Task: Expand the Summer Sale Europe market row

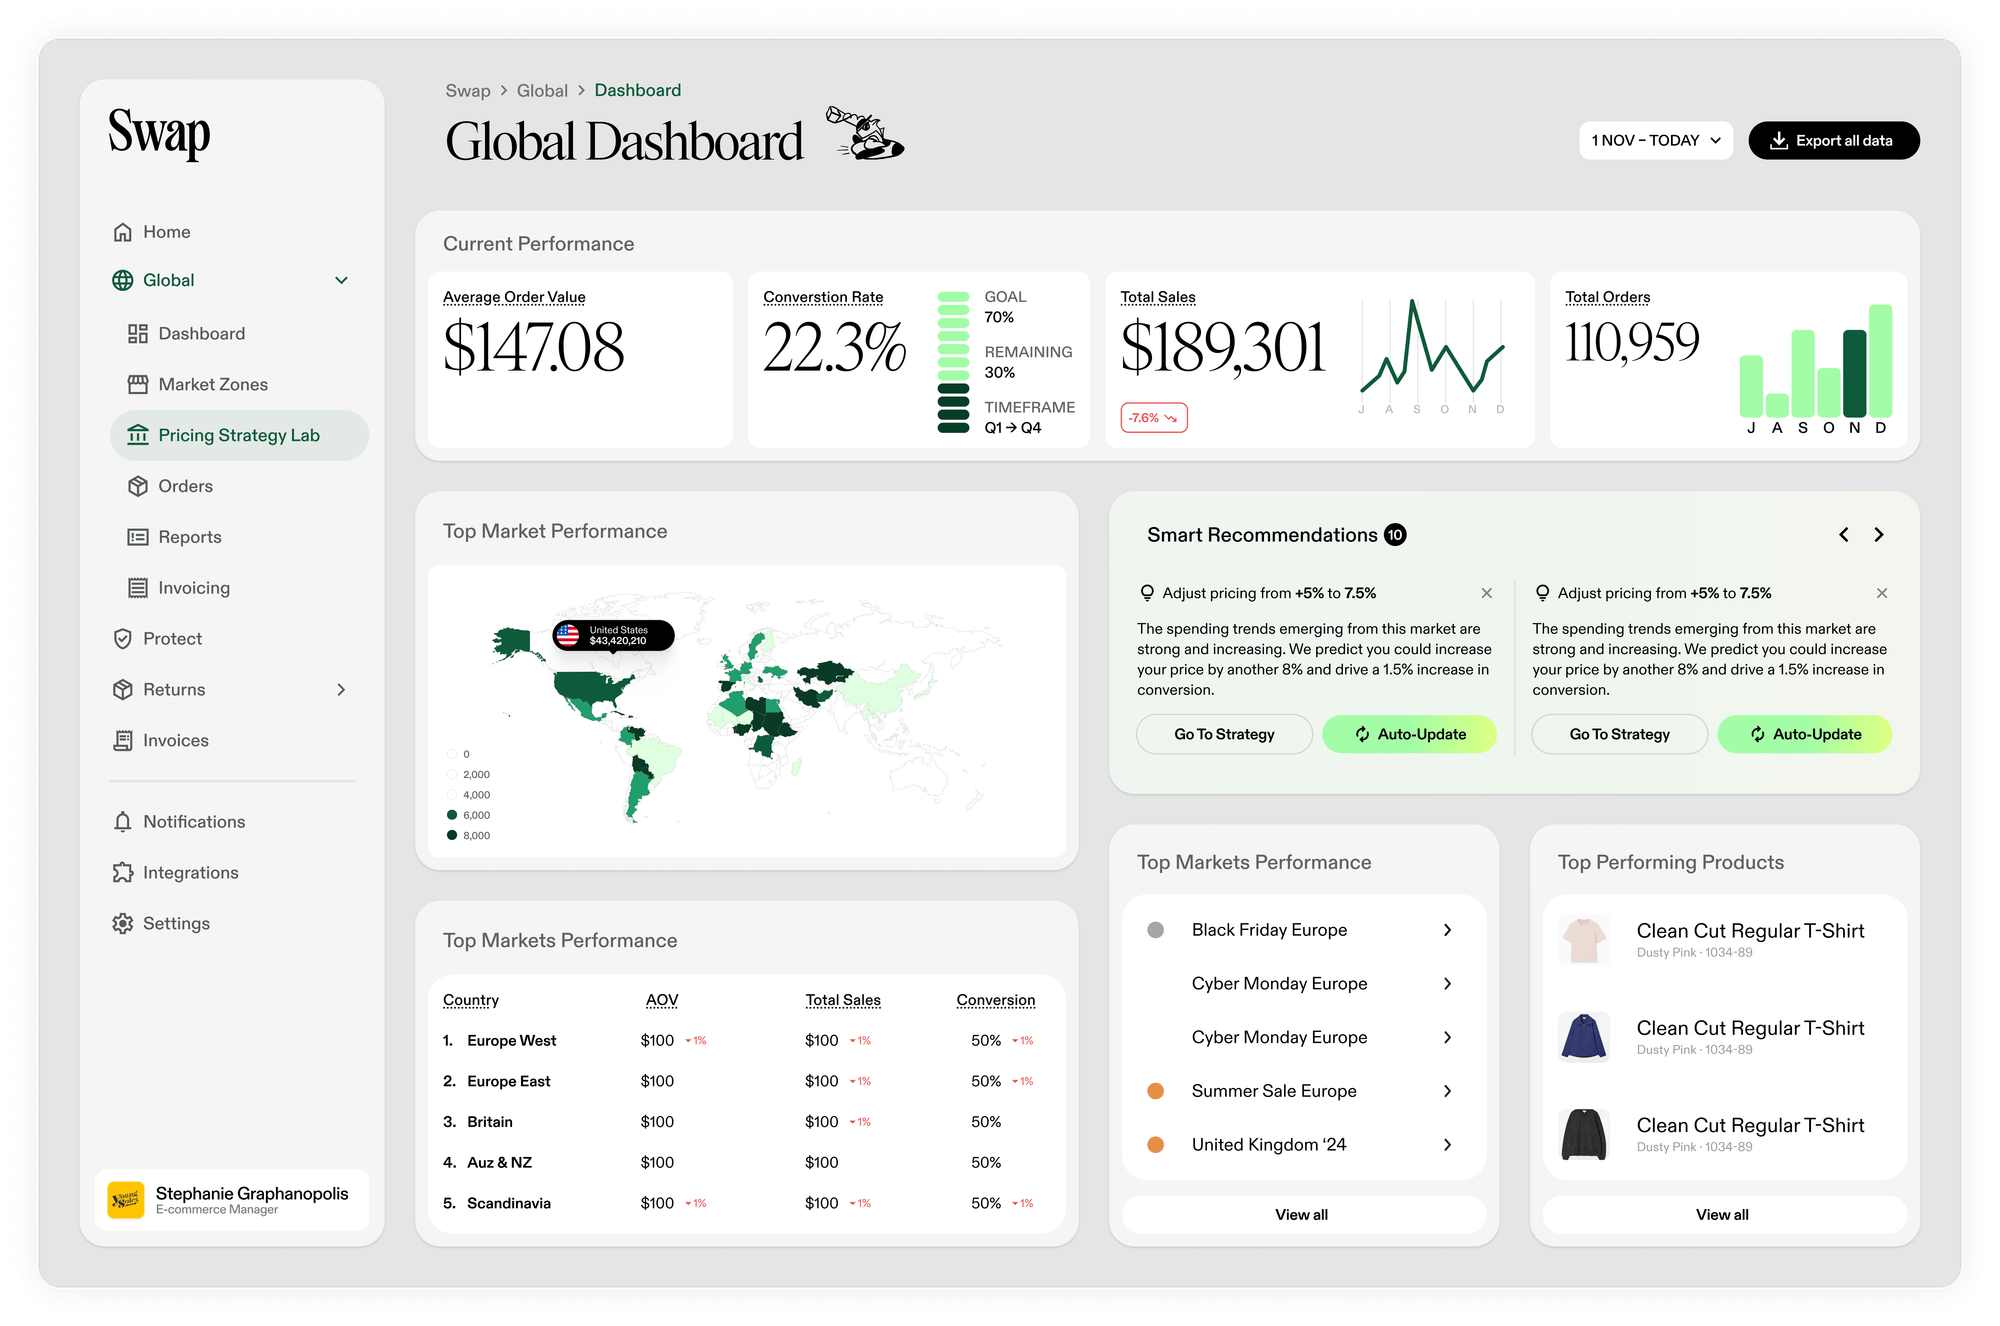Action: coord(1447,1091)
